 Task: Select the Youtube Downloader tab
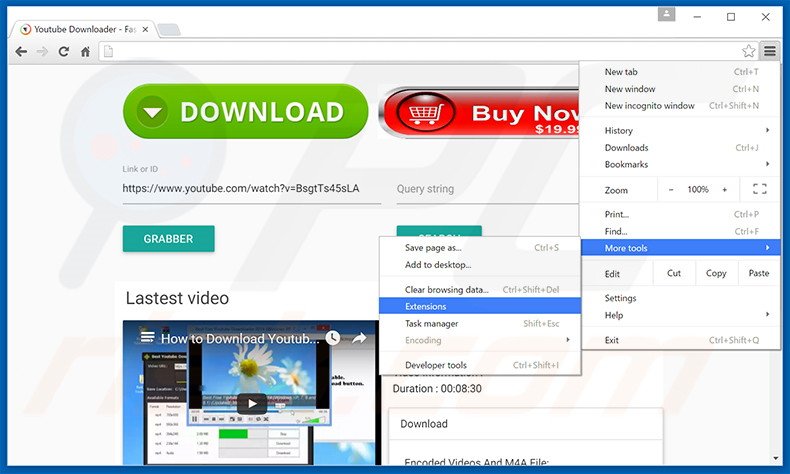(x=85, y=30)
